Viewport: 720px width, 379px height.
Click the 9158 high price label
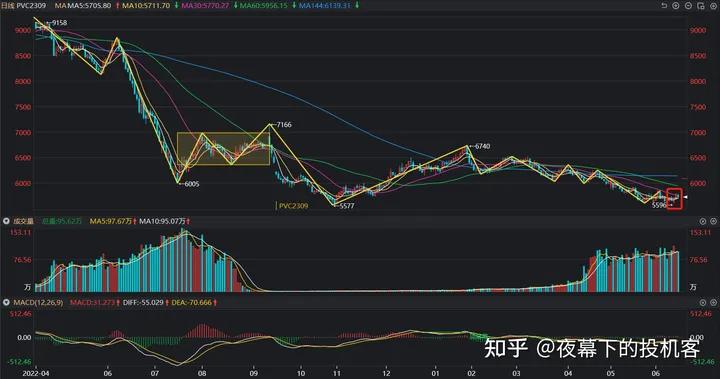click(x=59, y=23)
